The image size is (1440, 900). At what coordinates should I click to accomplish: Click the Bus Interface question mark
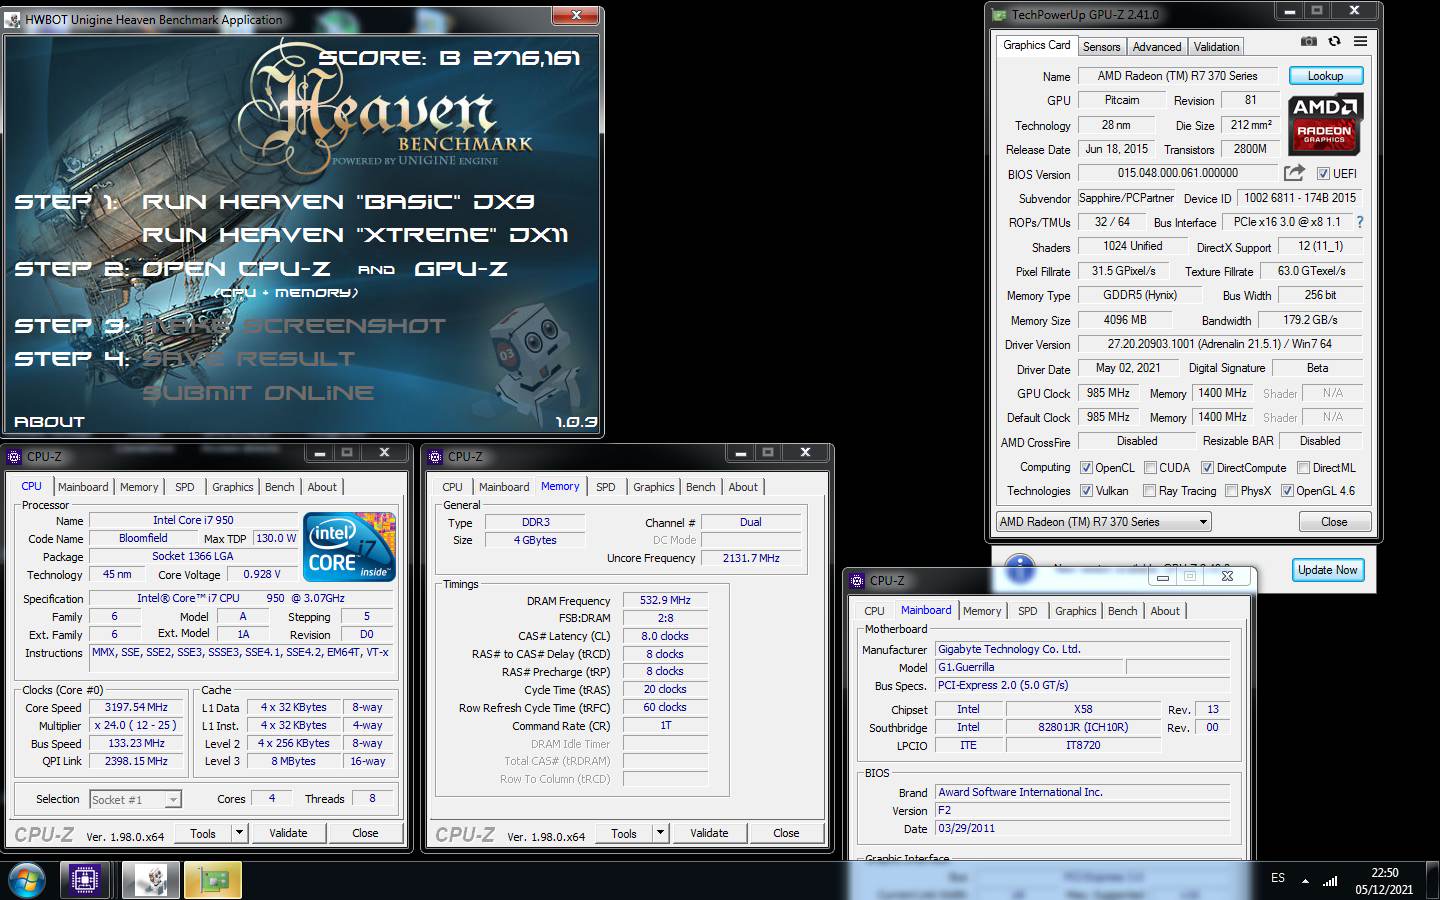(x=1359, y=222)
